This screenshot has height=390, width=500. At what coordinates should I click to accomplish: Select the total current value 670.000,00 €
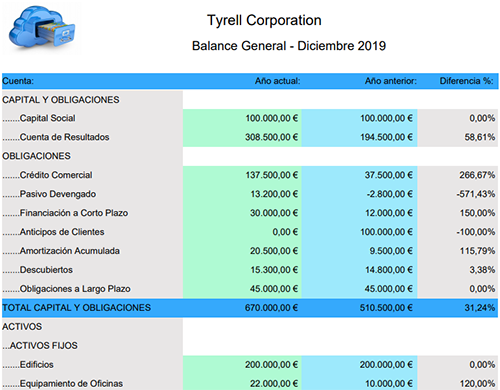click(x=271, y=308)
